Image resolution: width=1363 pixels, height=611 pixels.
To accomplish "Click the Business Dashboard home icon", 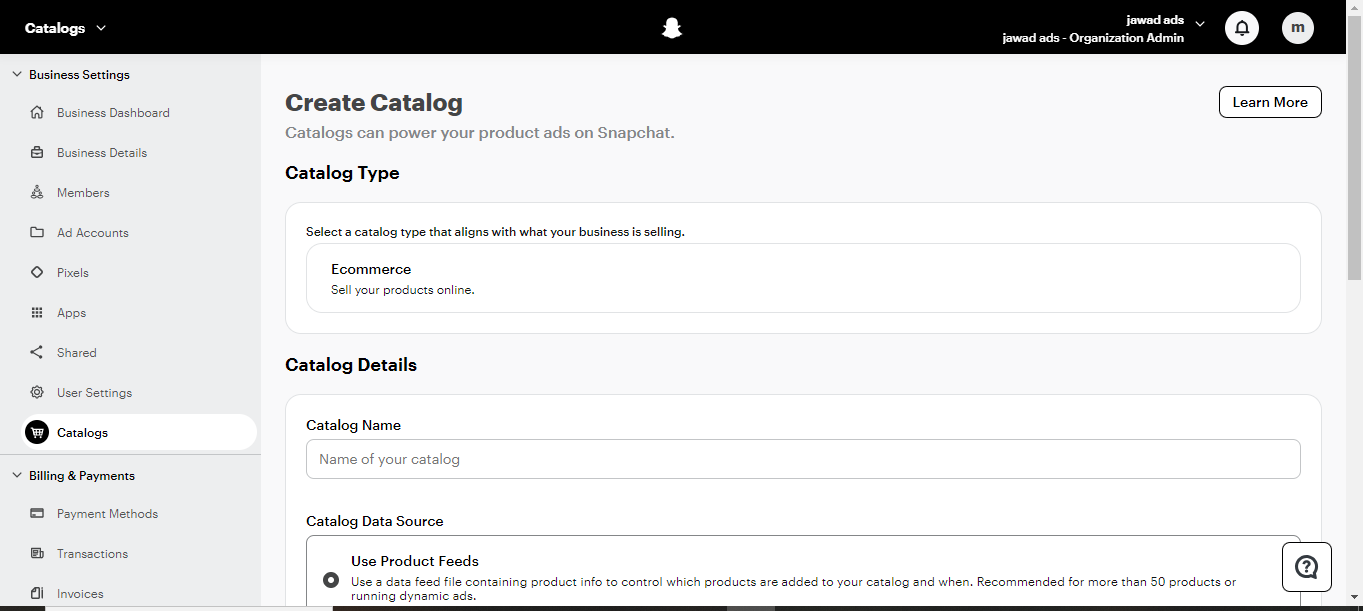I will tap(37, 113).
